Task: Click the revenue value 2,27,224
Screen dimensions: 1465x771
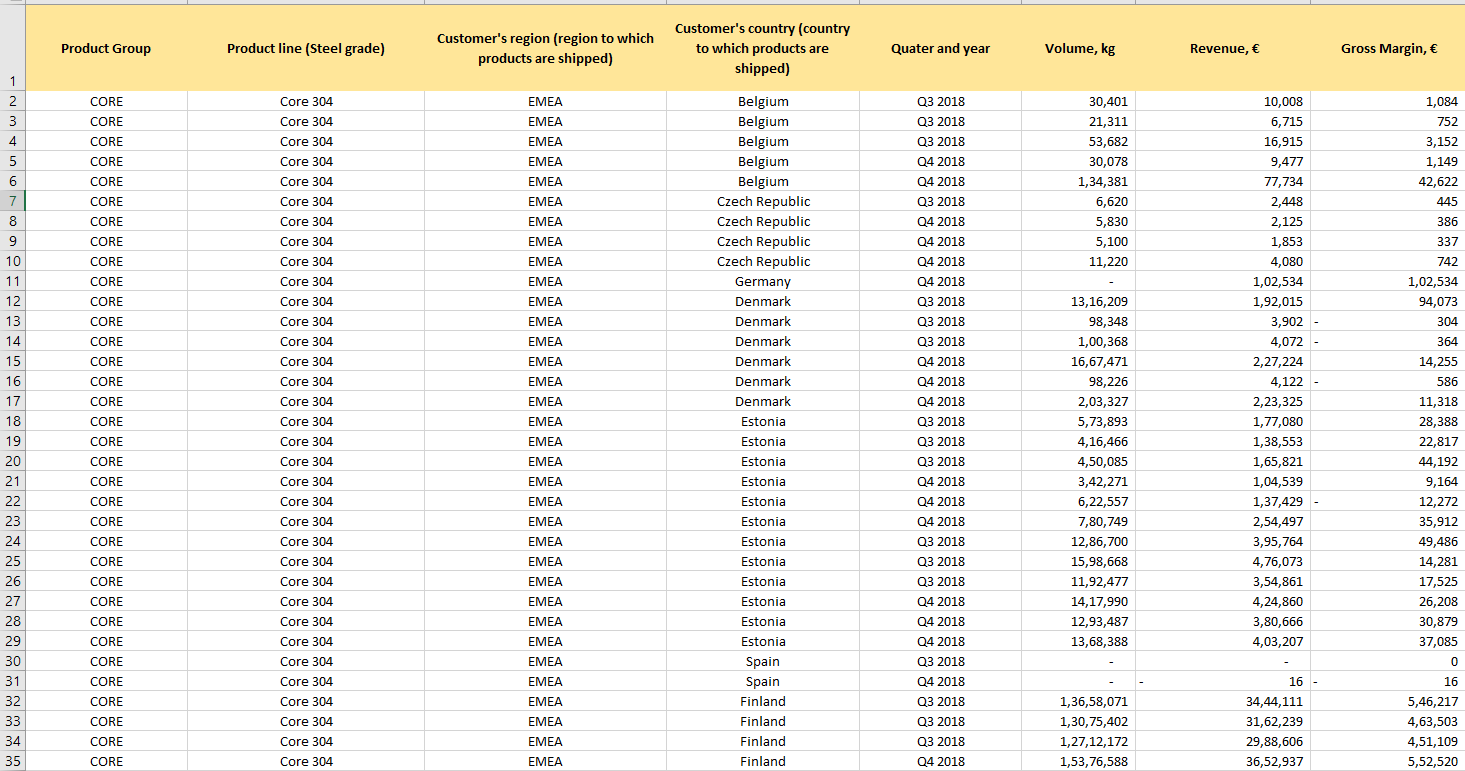Action: [x=1223, y=361]
